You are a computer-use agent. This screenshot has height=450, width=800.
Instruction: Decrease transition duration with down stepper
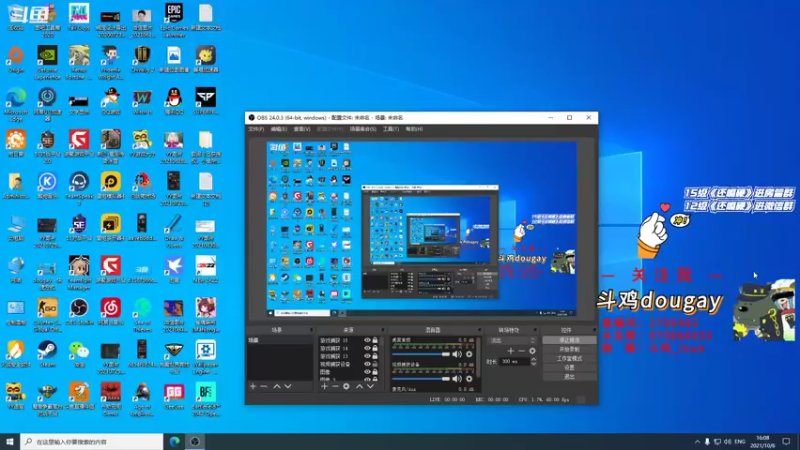(x=533, y=364)
